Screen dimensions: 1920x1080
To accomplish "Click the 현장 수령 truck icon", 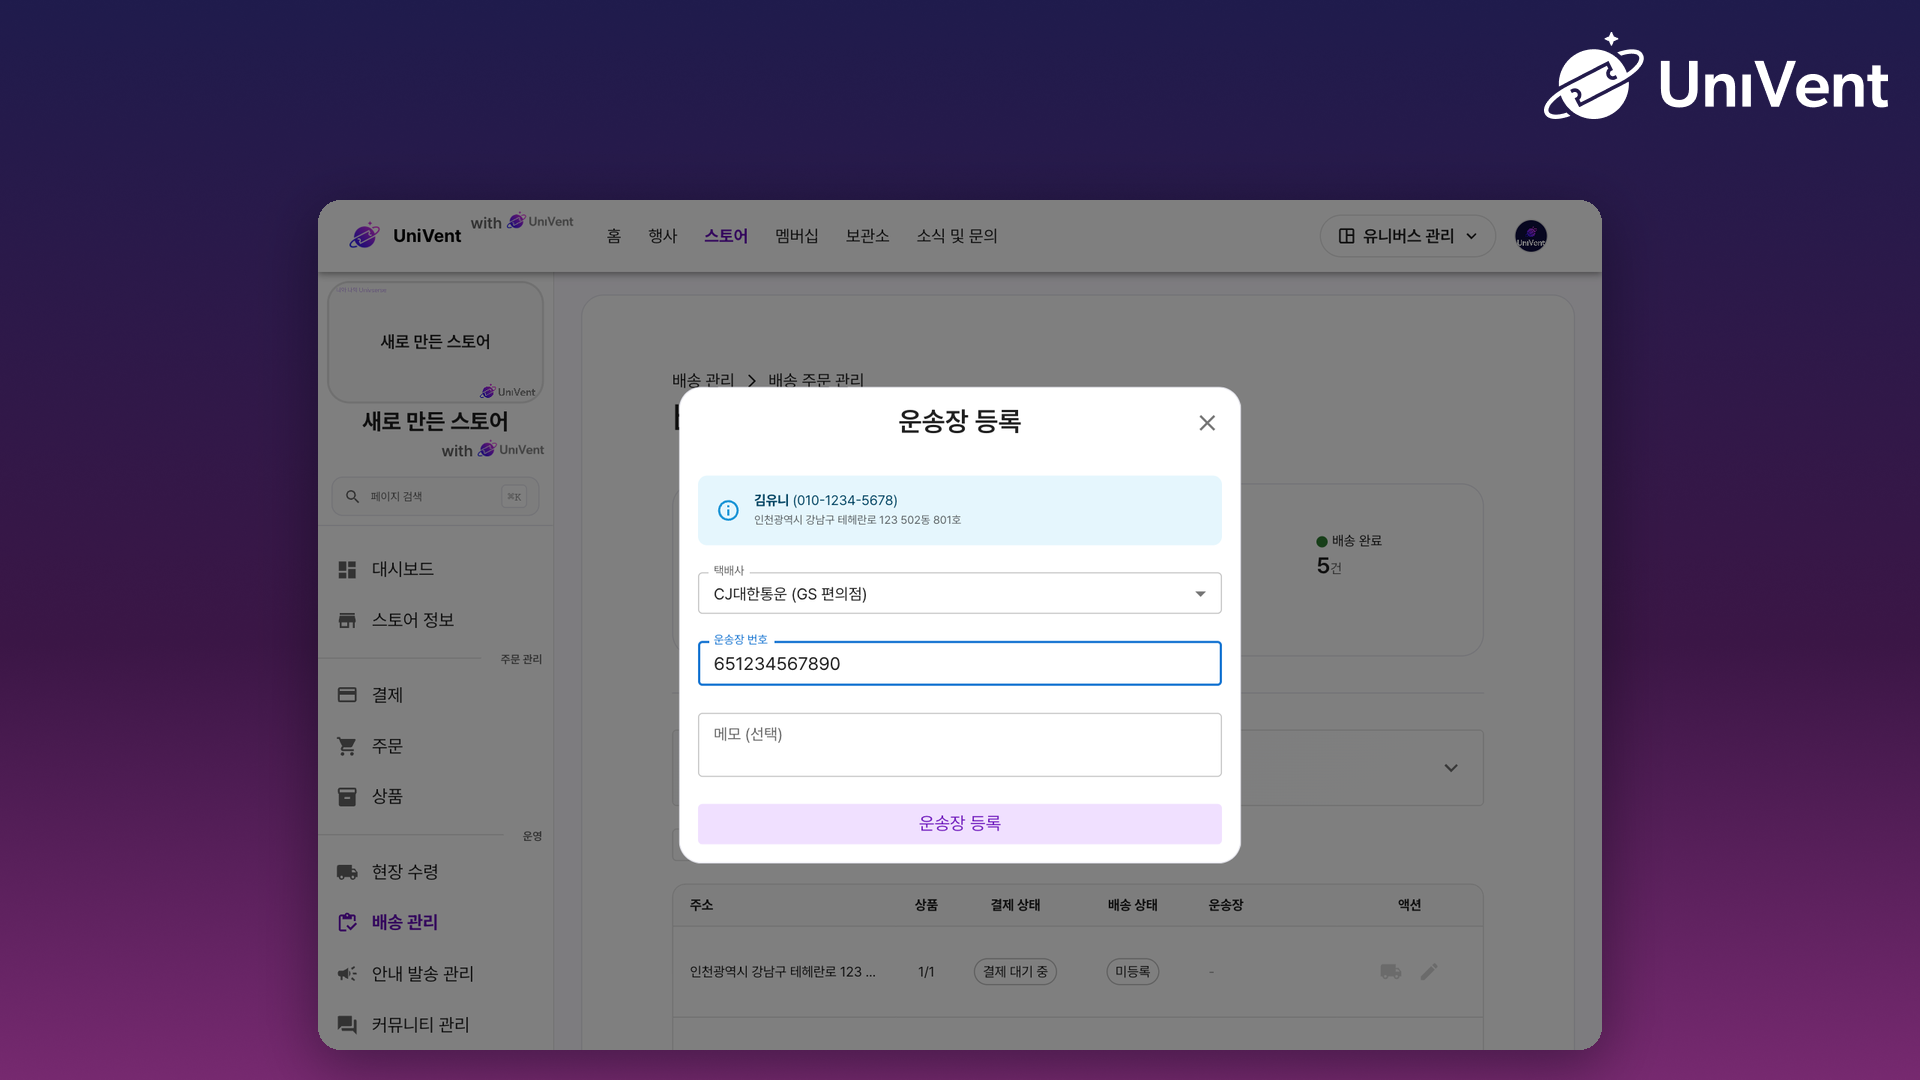I will pyautogui.click(x=347, y=872).
